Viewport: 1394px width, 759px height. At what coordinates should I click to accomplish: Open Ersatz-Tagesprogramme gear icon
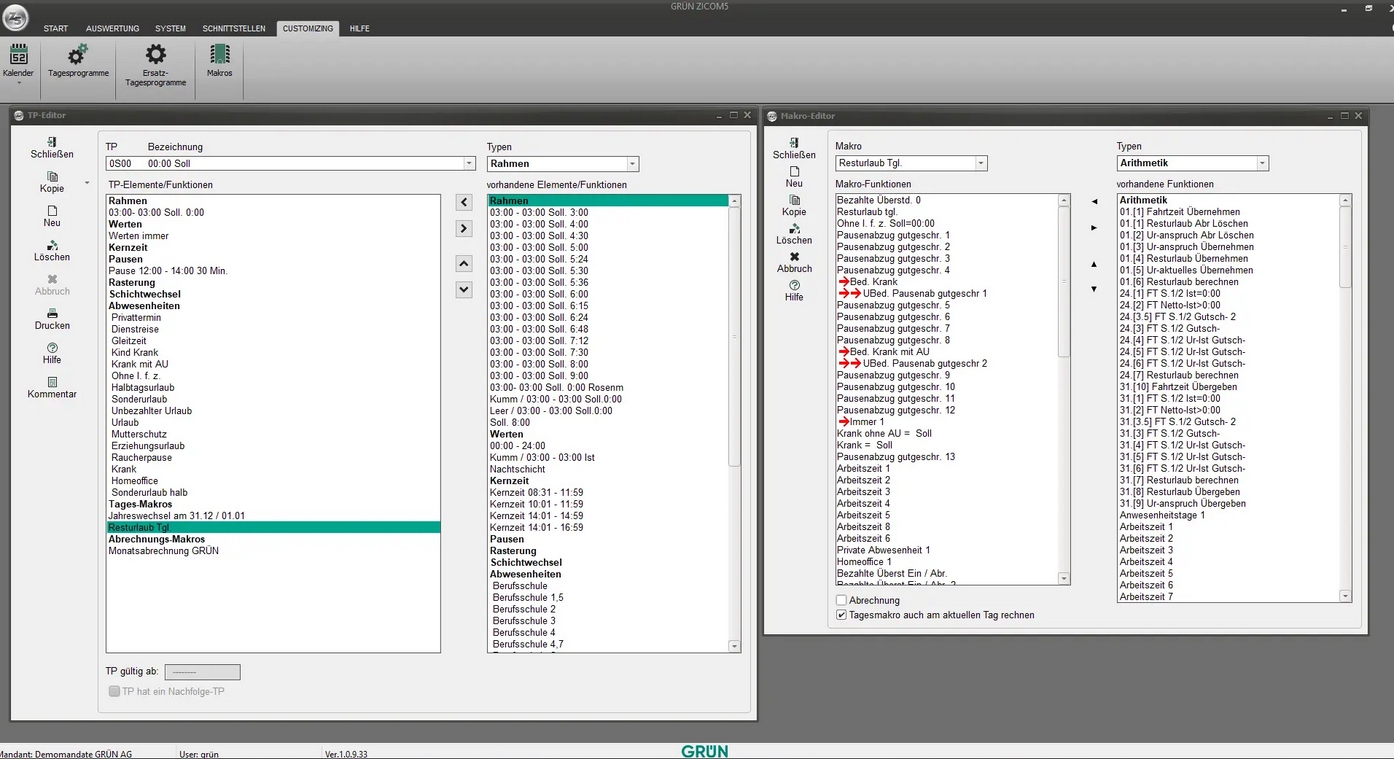156,56
